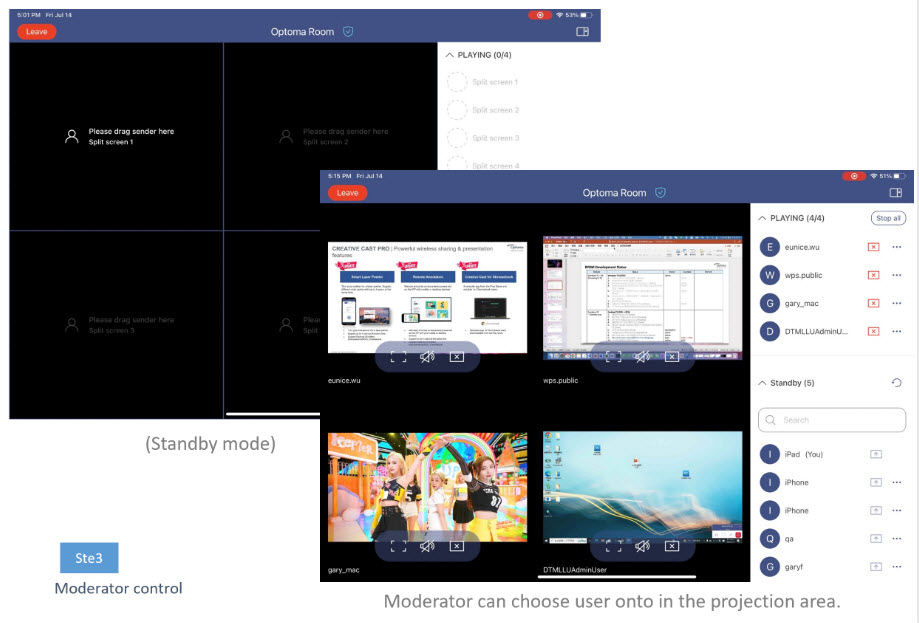Make eunice.wu screen fullscreen

click(x=398, y=357)
